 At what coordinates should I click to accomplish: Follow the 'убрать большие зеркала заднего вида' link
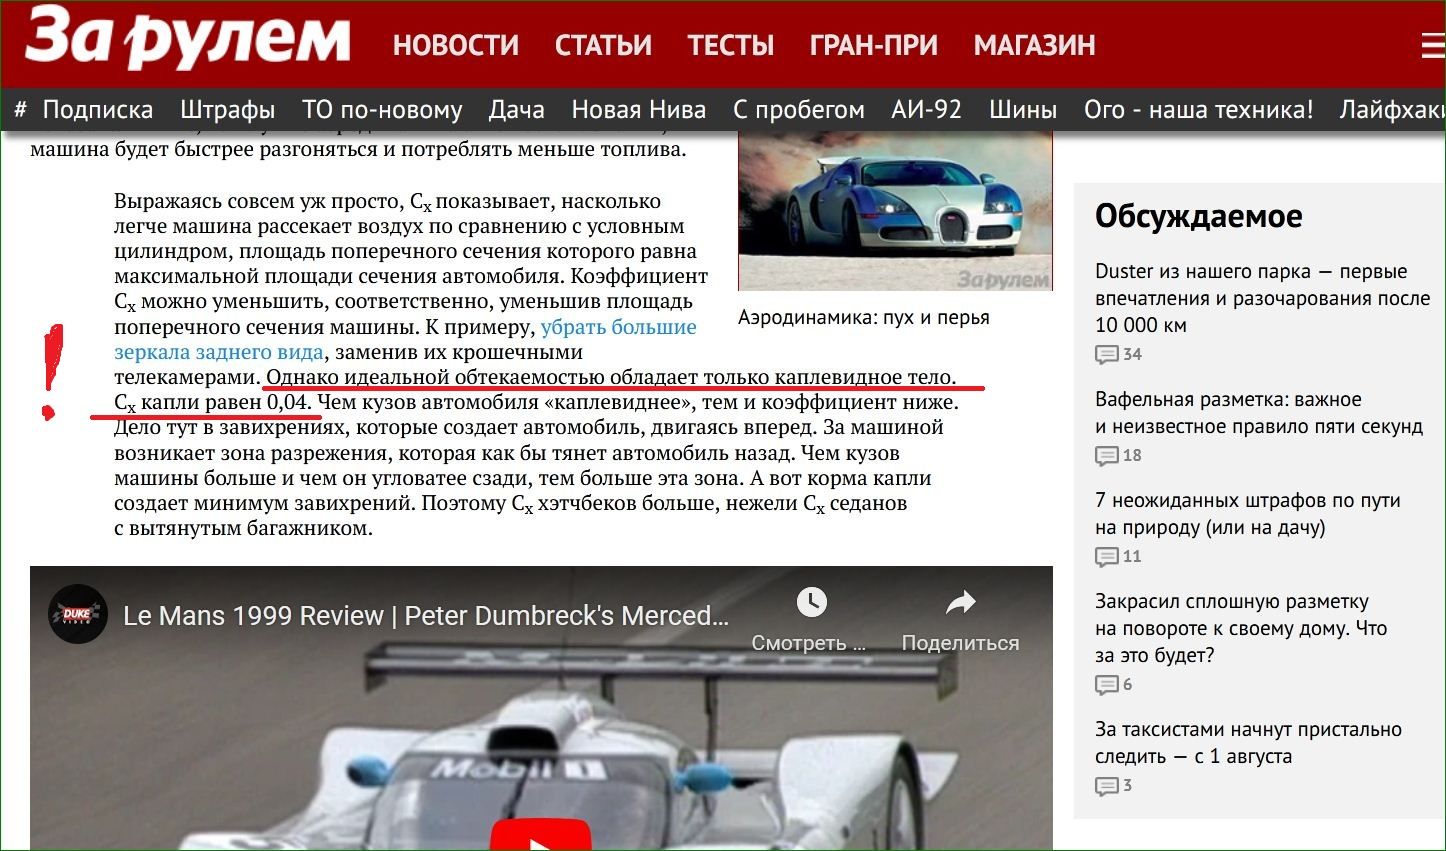coord(405,339)
